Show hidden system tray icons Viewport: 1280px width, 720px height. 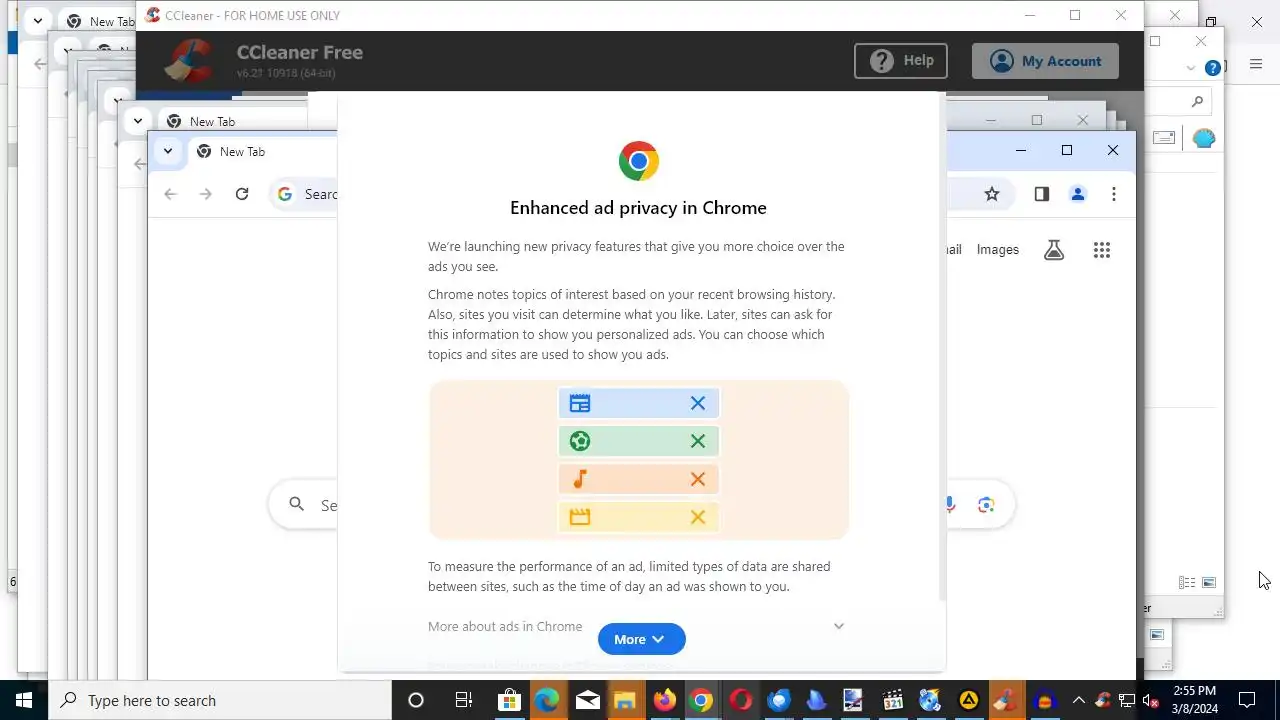(1078, 700)
